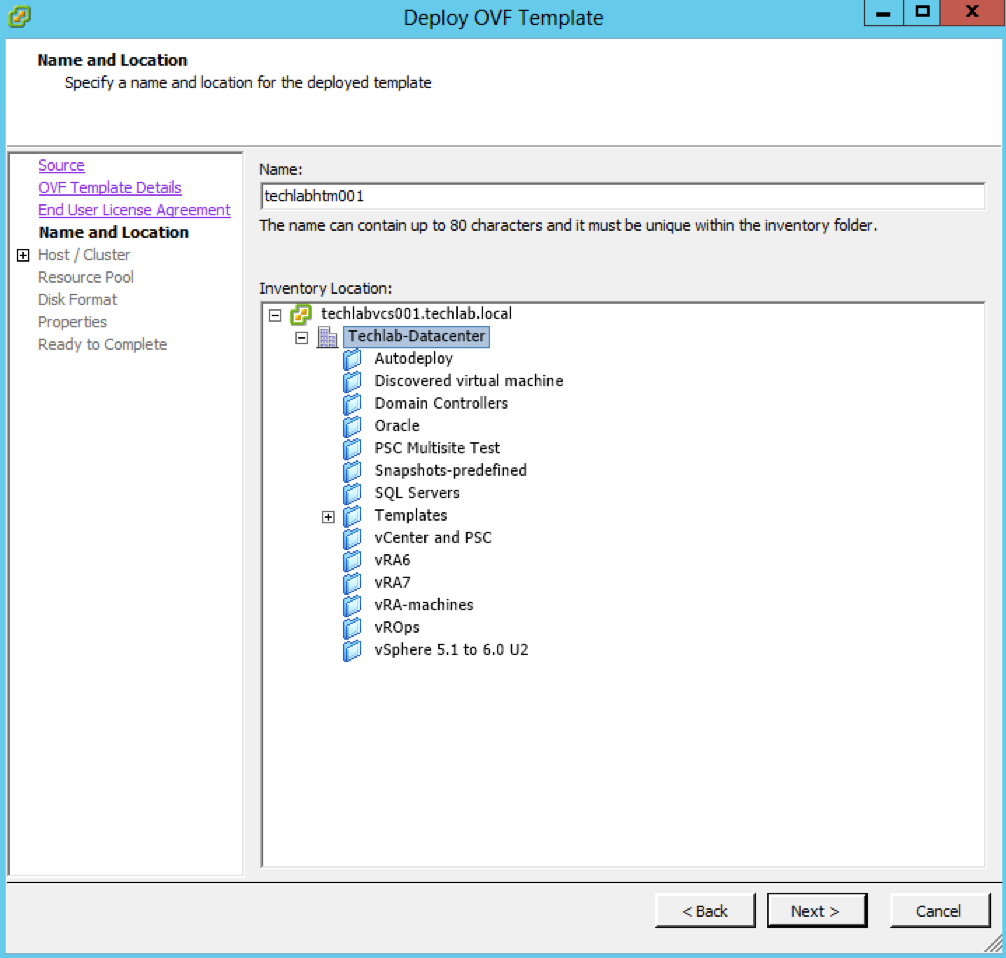This screenshot has height=958, width=1006.
Task: Select the vRA7 folder
Action: coord(392,583)
